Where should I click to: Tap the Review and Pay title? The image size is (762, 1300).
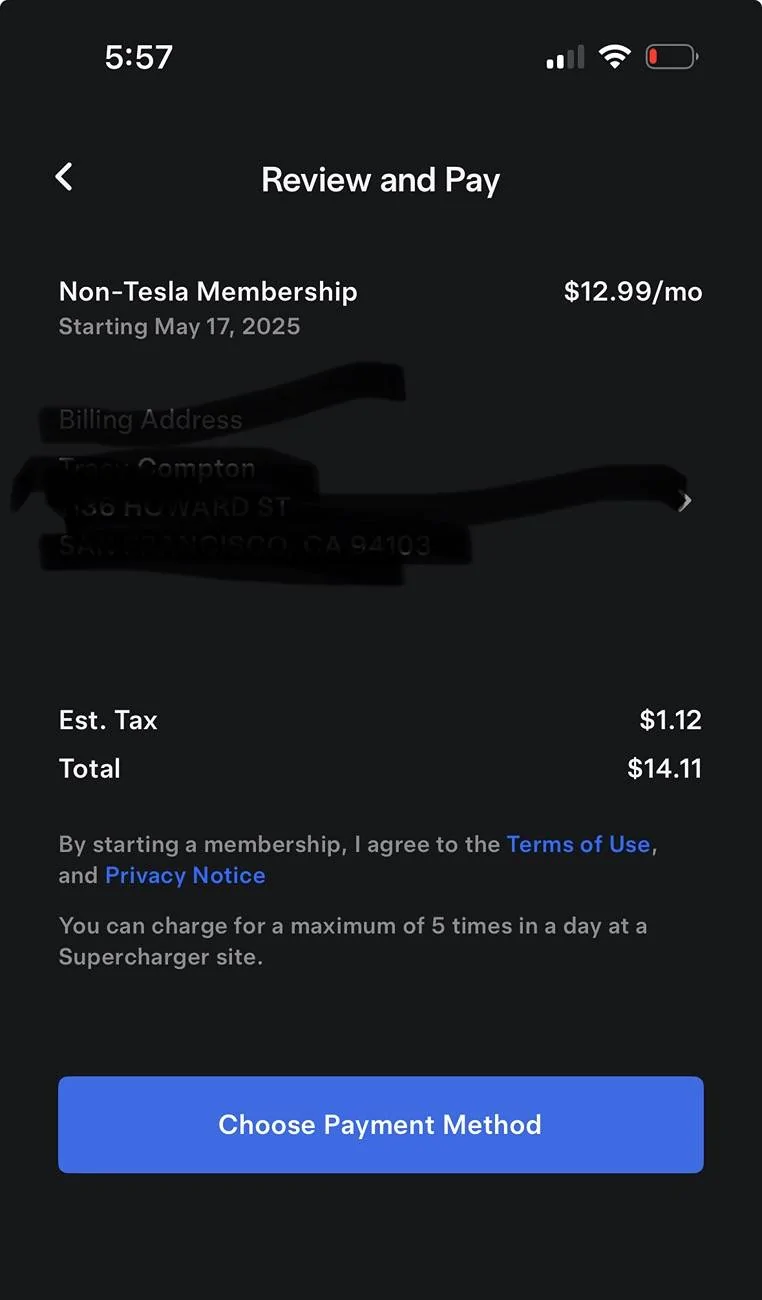tap(380, 180)
